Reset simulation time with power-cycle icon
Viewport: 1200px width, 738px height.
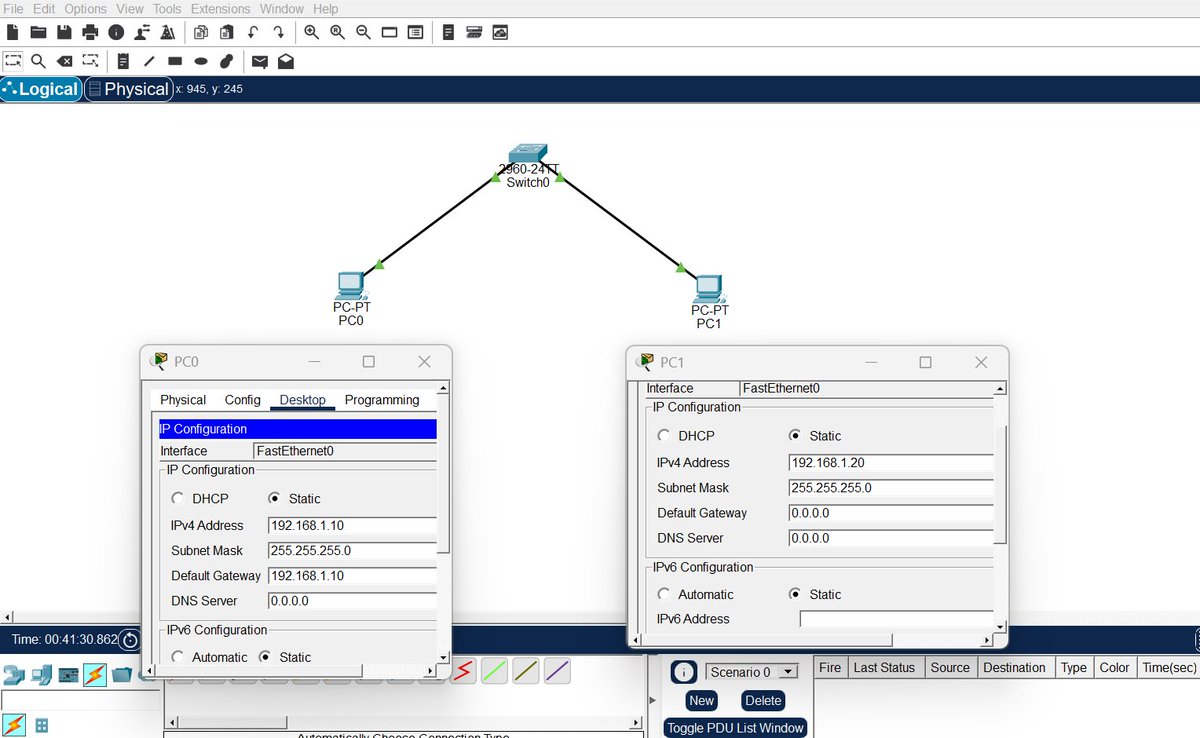point(130,640)
